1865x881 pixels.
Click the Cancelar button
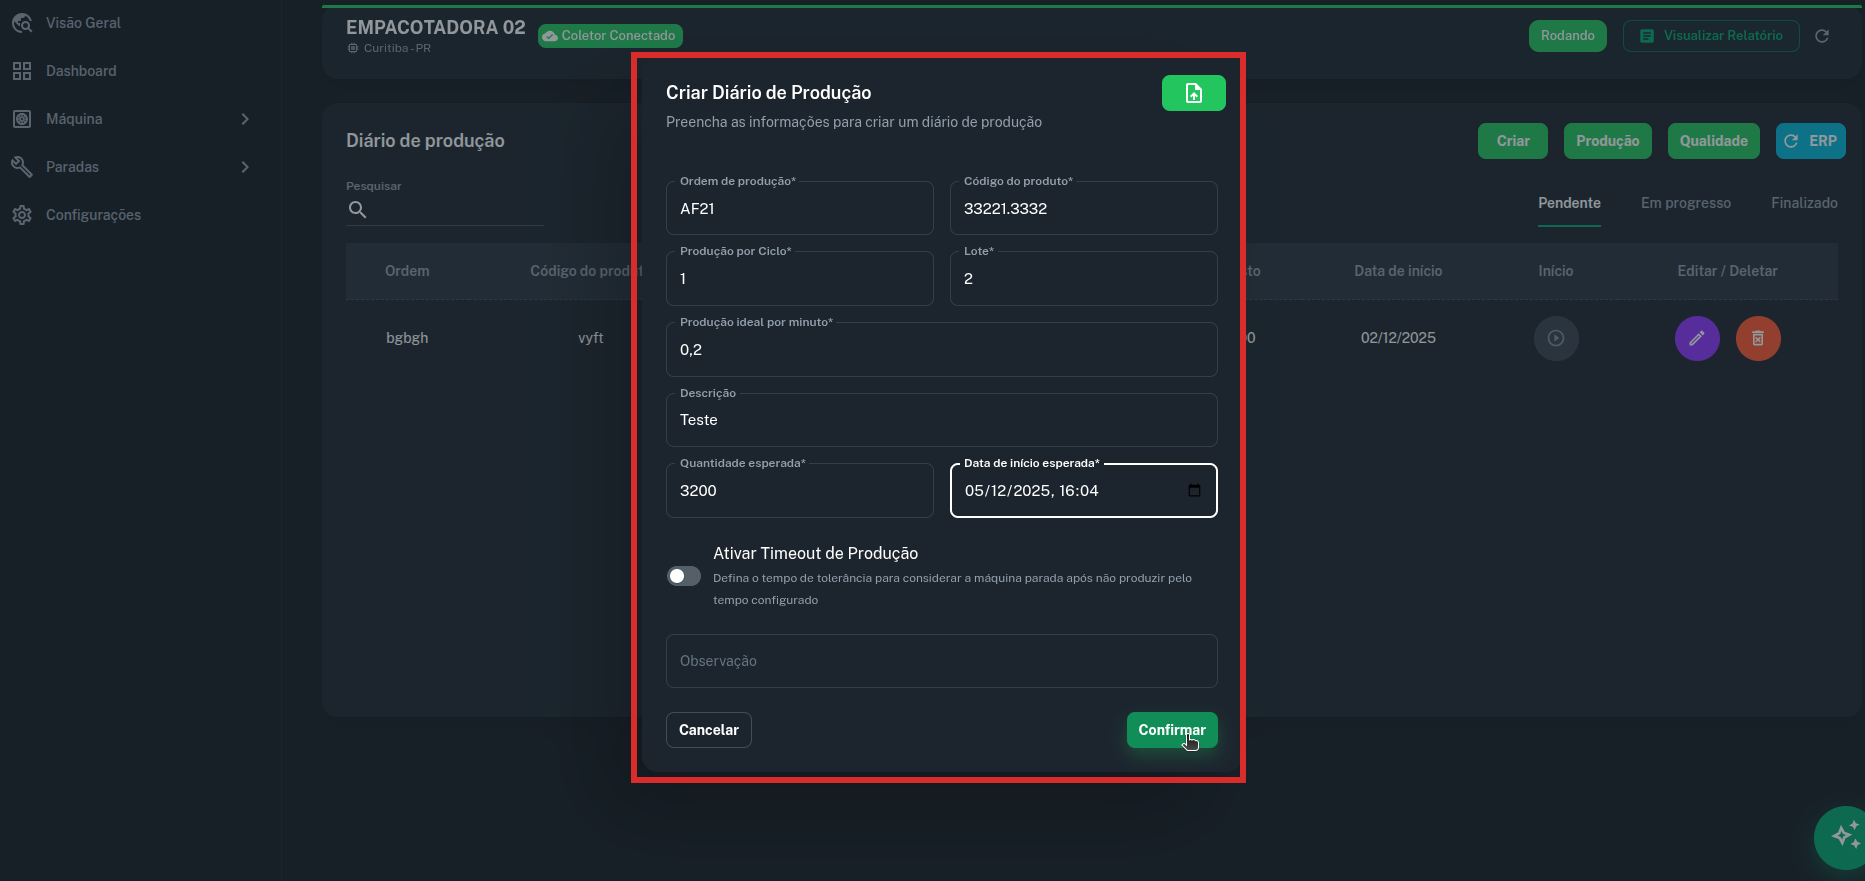pos(708,730)
